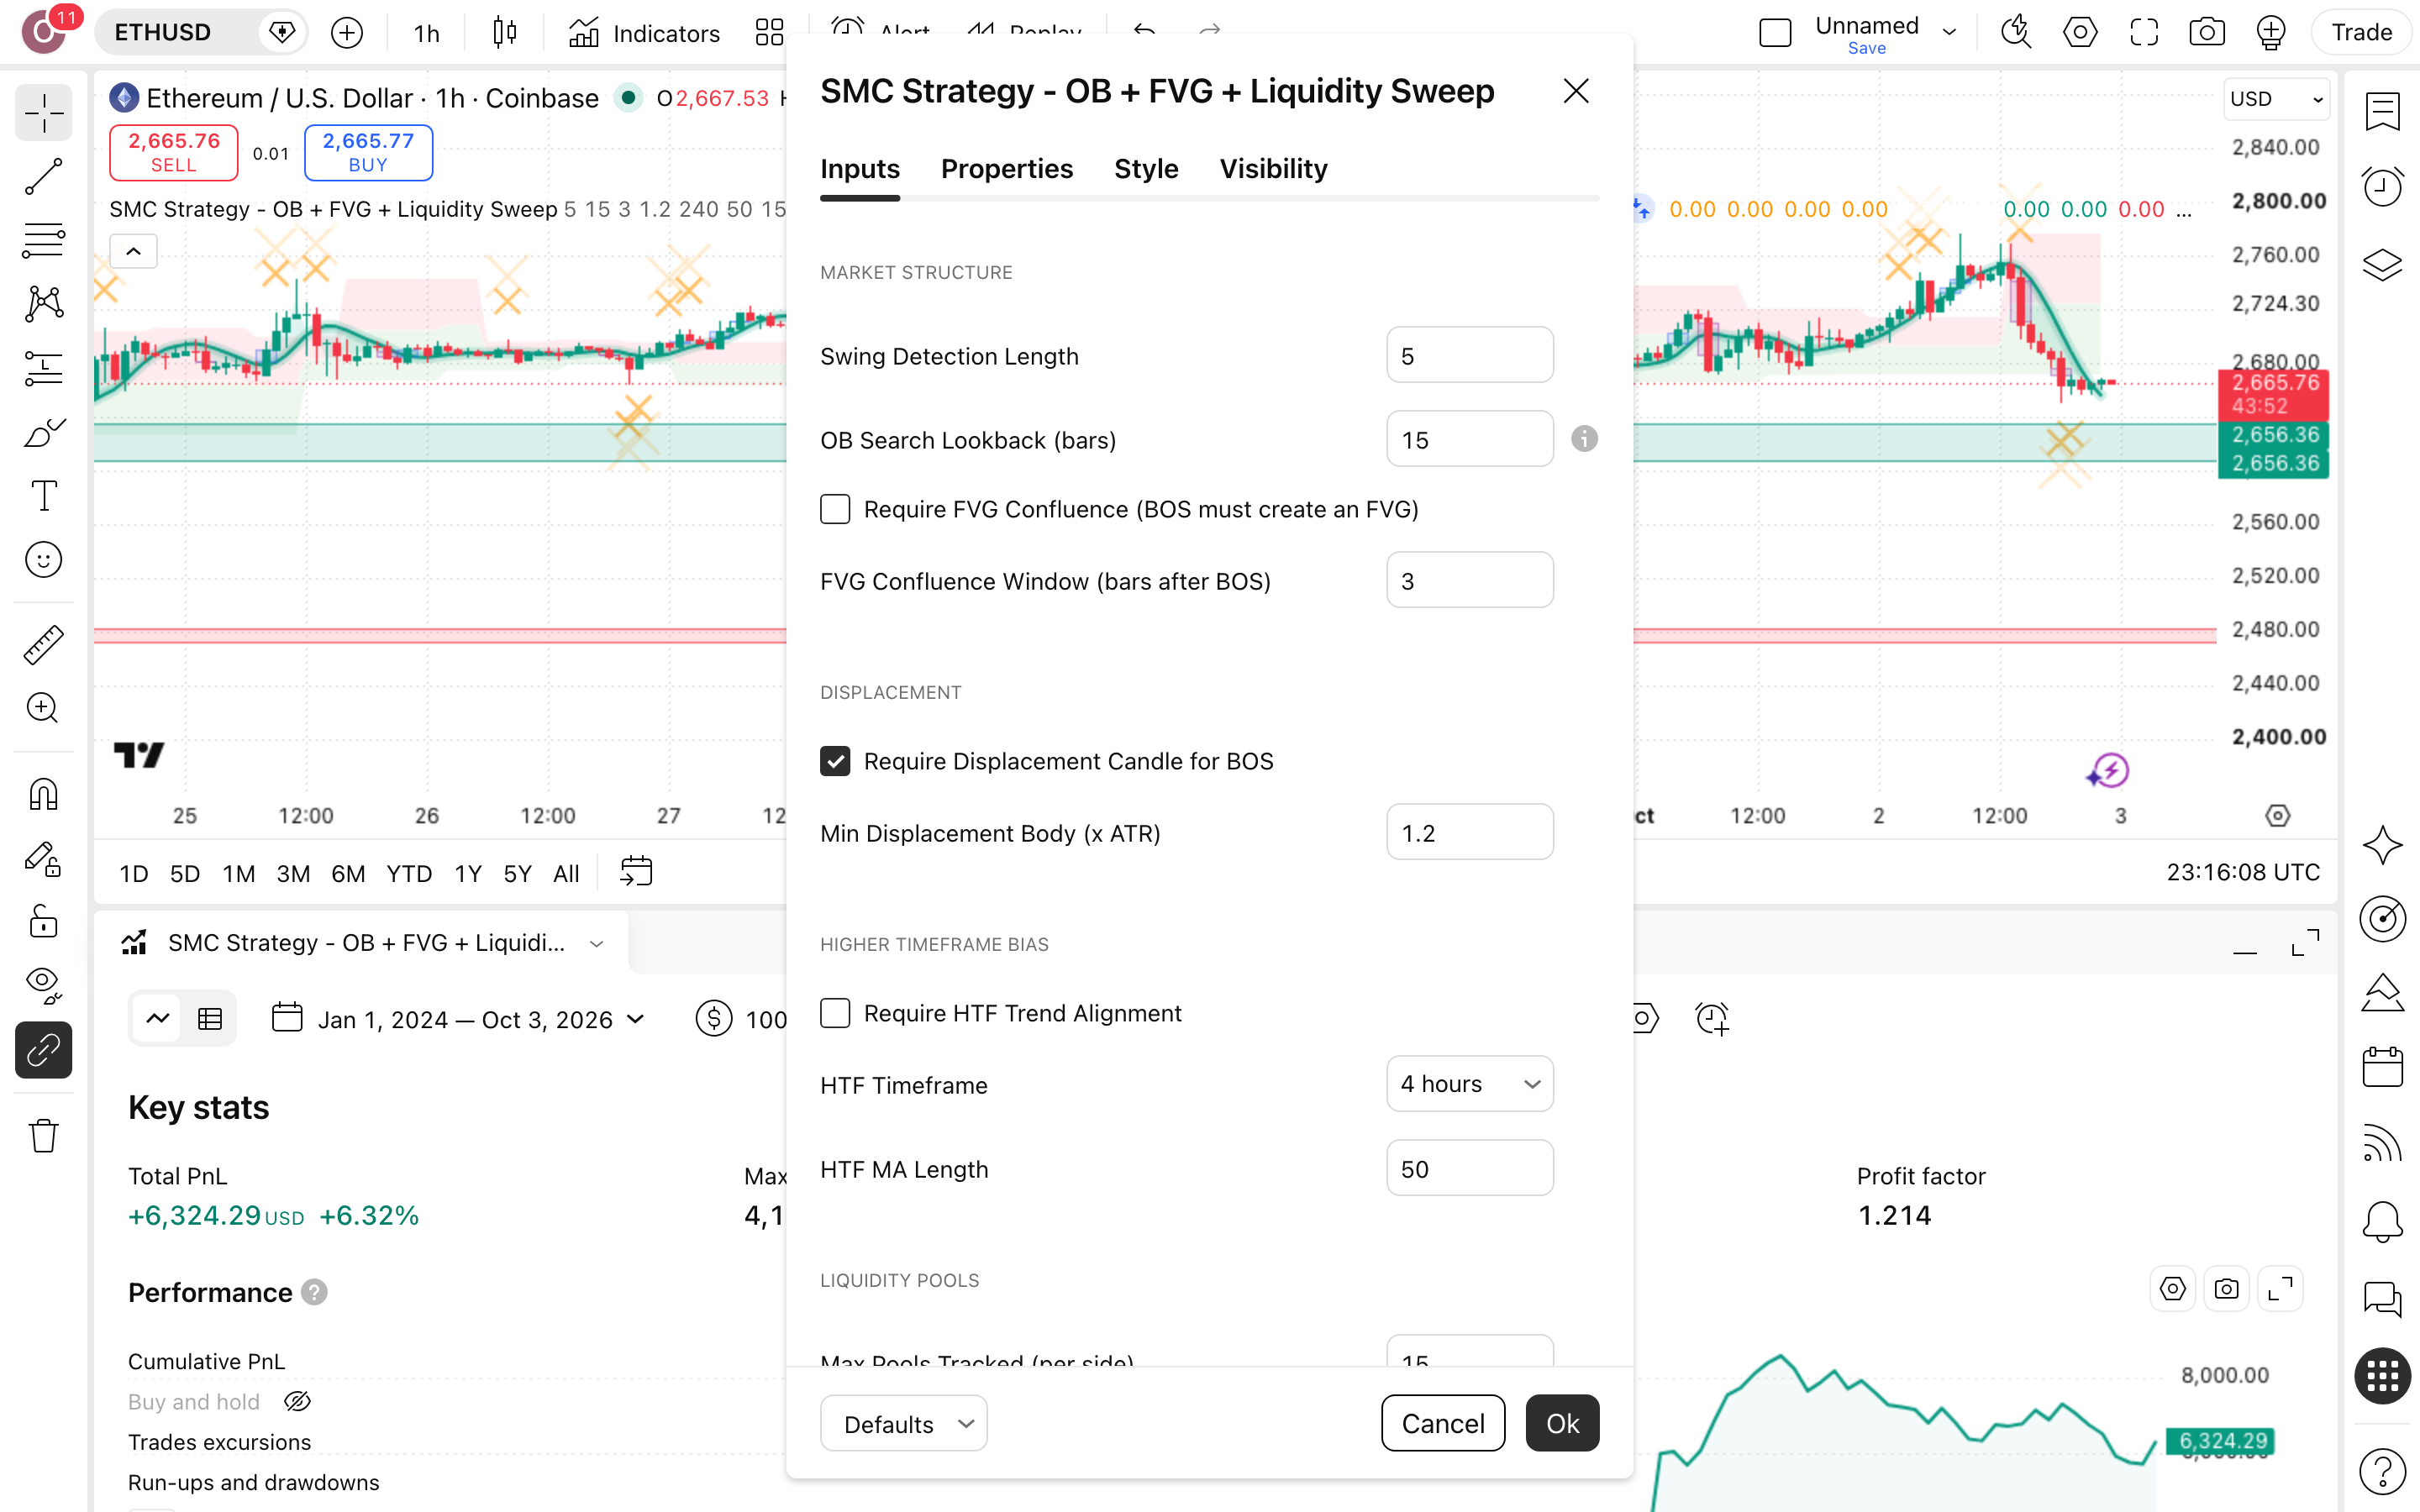
Task: Toggle Buy and hold visibility eye
Action: [297, 1401]
